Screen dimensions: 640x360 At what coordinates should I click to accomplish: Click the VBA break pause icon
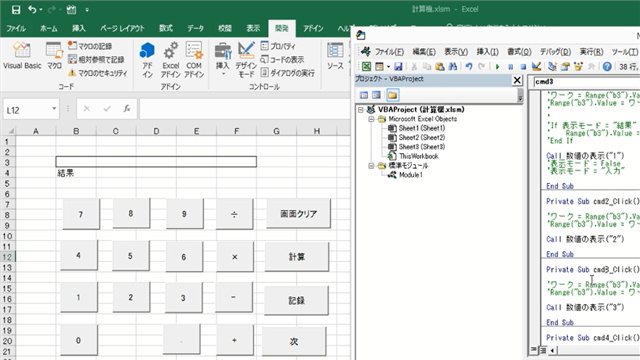tap(510, 67)
